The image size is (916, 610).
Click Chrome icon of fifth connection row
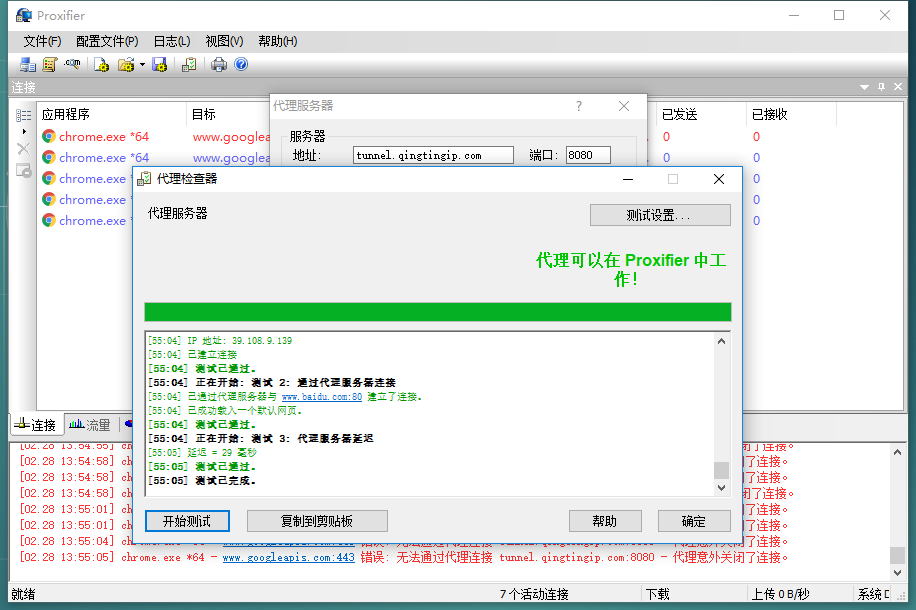click(x=49, y=221)
